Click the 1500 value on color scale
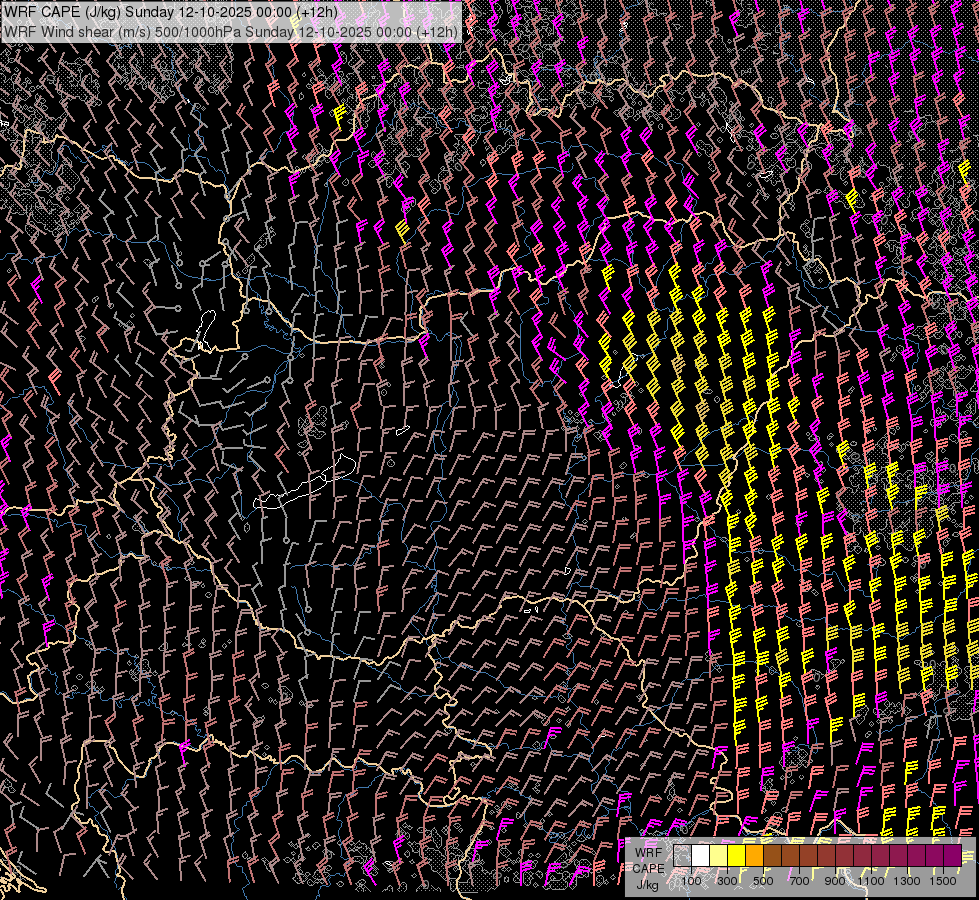 [942, 882]
